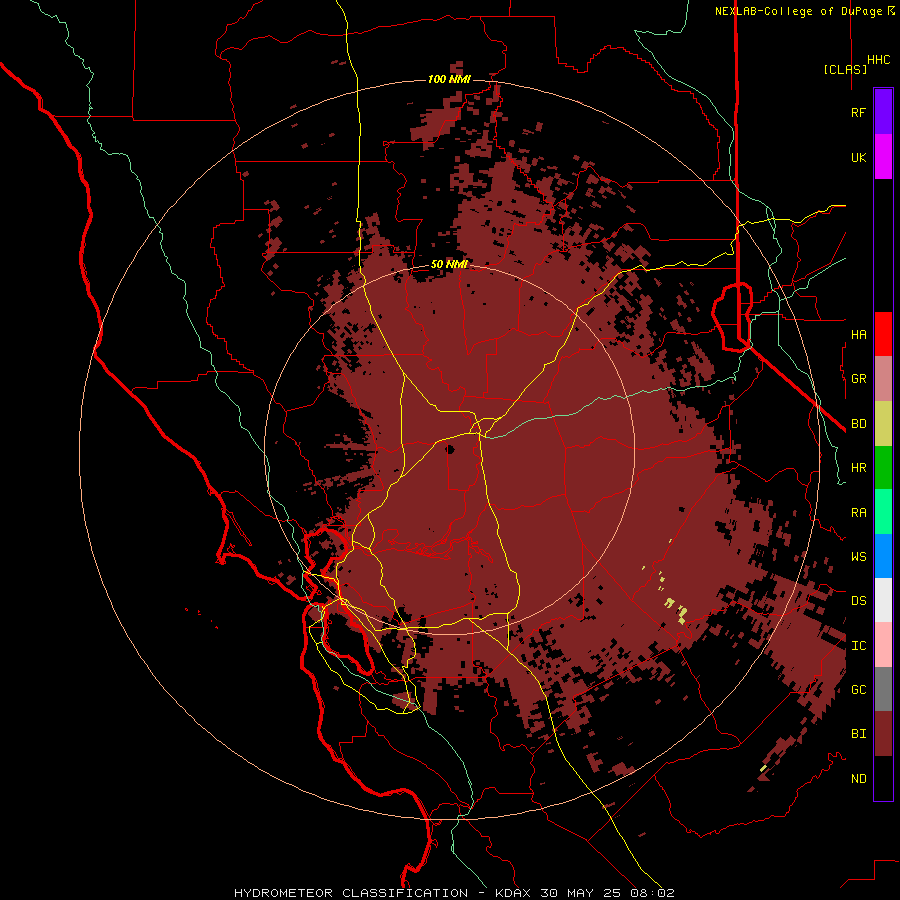Screen dimensions: 900x900
Task: Click the BI legend label
Action: pos(858,734)
